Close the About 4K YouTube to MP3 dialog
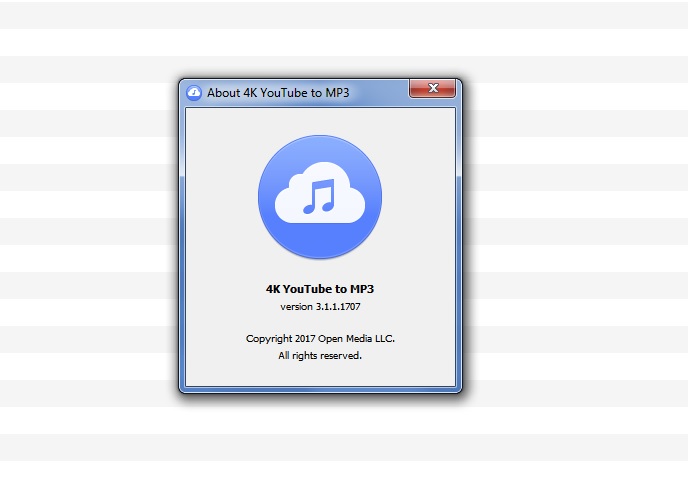The height and width of the screenshot is (487, 688). click(433, 89)
